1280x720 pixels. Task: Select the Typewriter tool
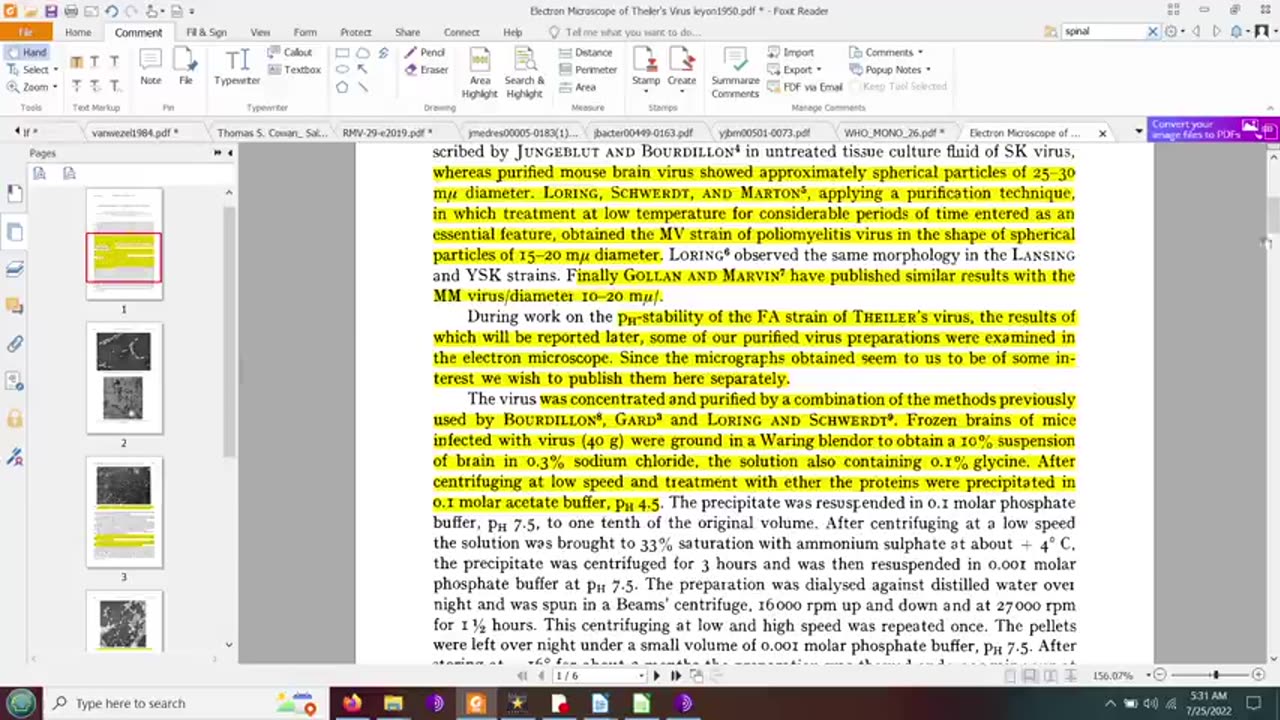click(x=237, y=68)
